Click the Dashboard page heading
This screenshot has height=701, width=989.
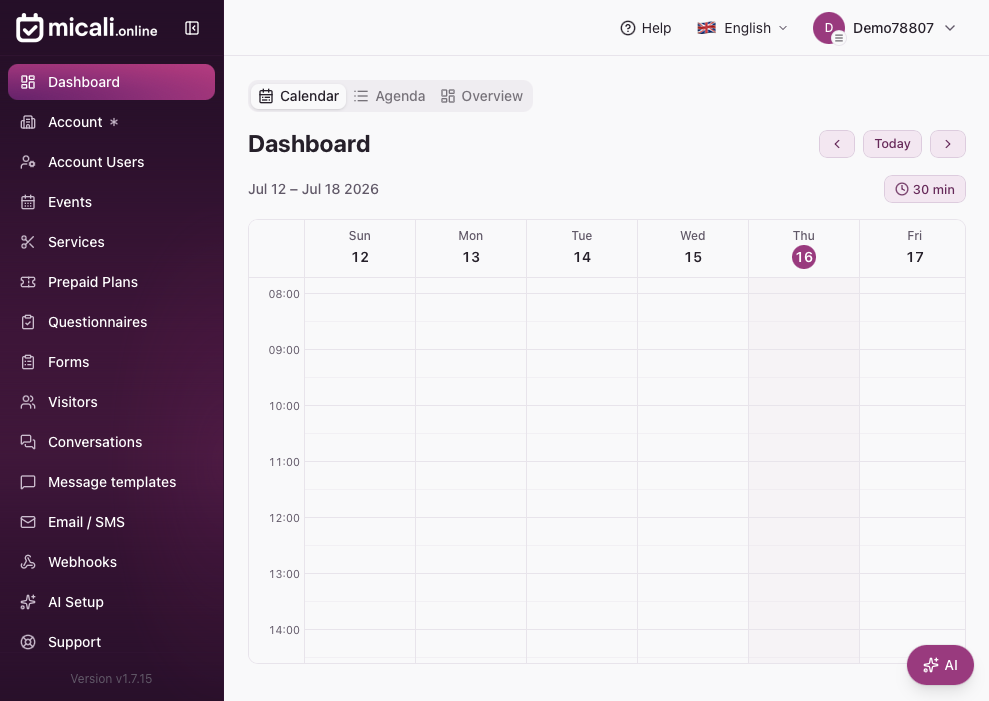tap(309, 144)
